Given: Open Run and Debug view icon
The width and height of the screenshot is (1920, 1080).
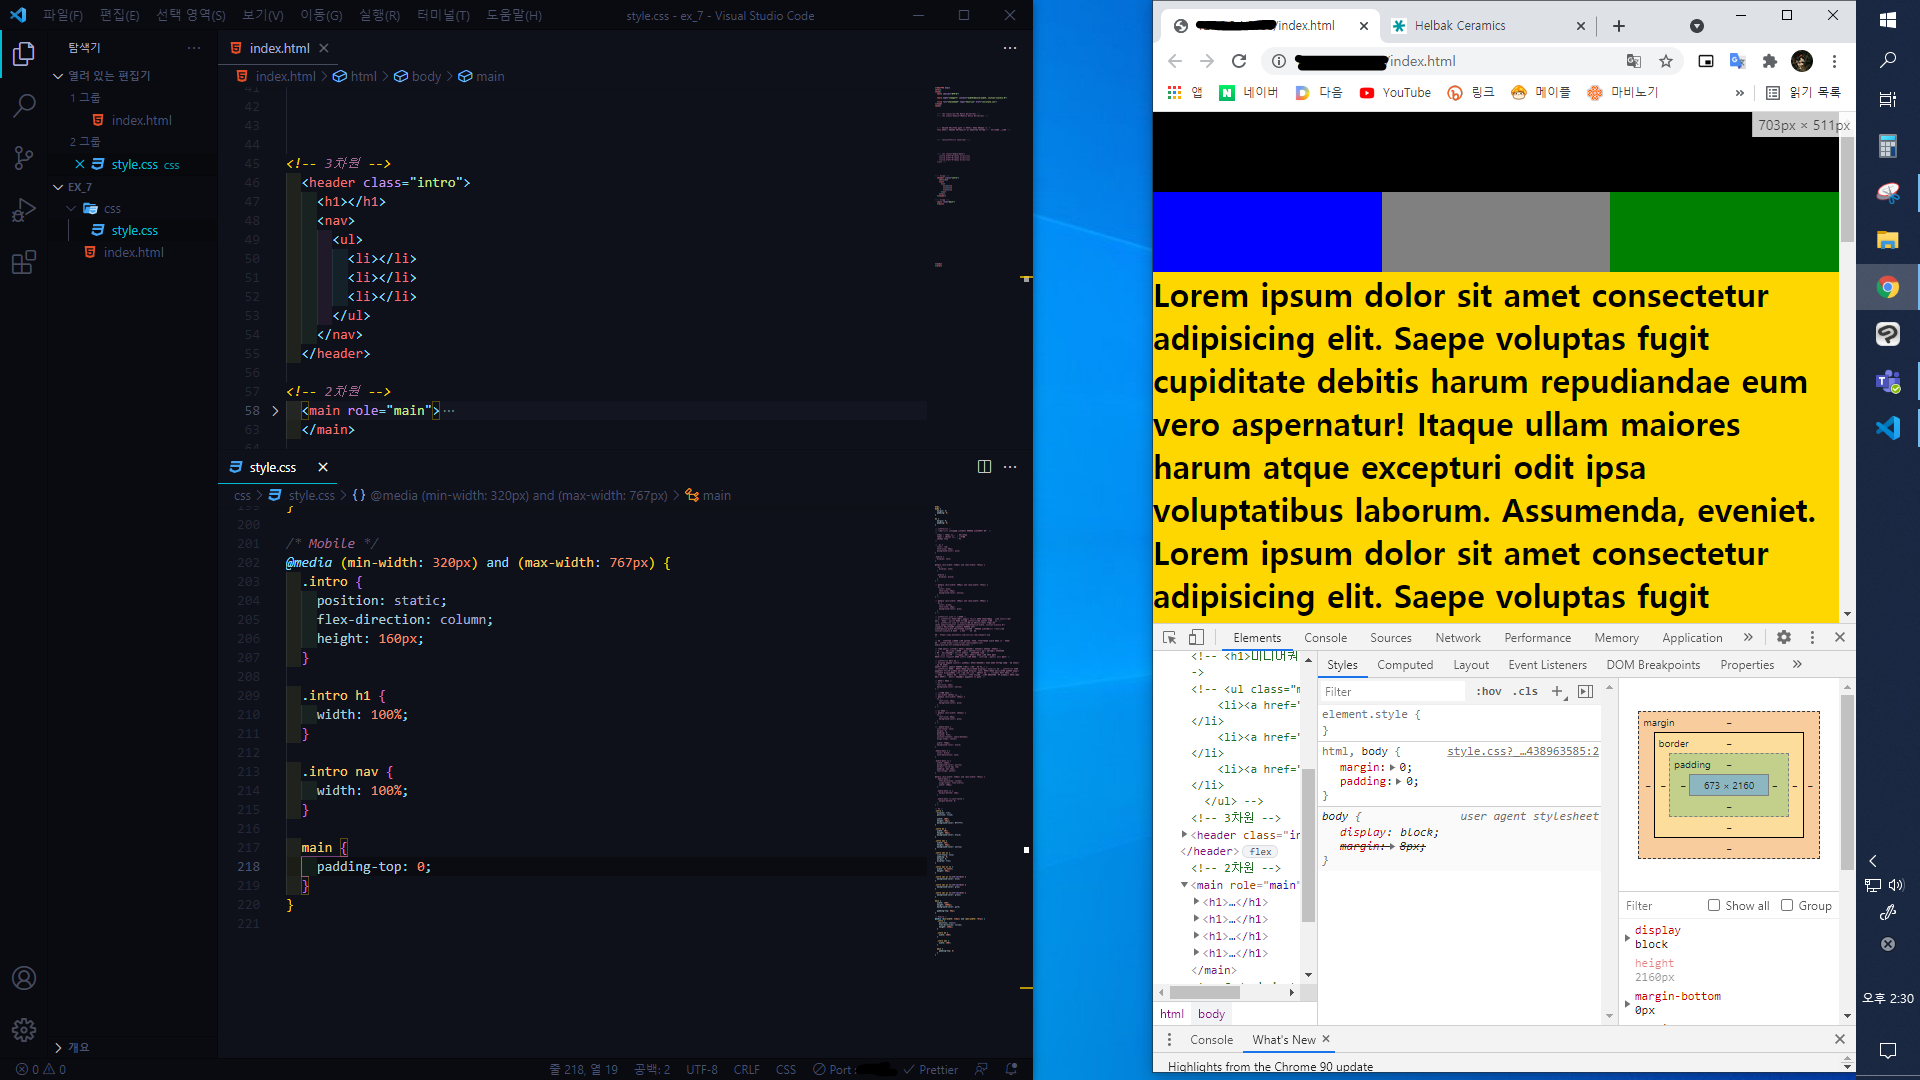Looking at the screenshot, I should [x=24, y=210].
